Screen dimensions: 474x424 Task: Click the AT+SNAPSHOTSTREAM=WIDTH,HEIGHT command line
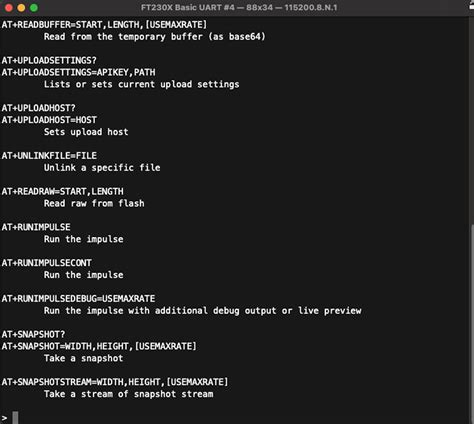click(x=115, y=382)
